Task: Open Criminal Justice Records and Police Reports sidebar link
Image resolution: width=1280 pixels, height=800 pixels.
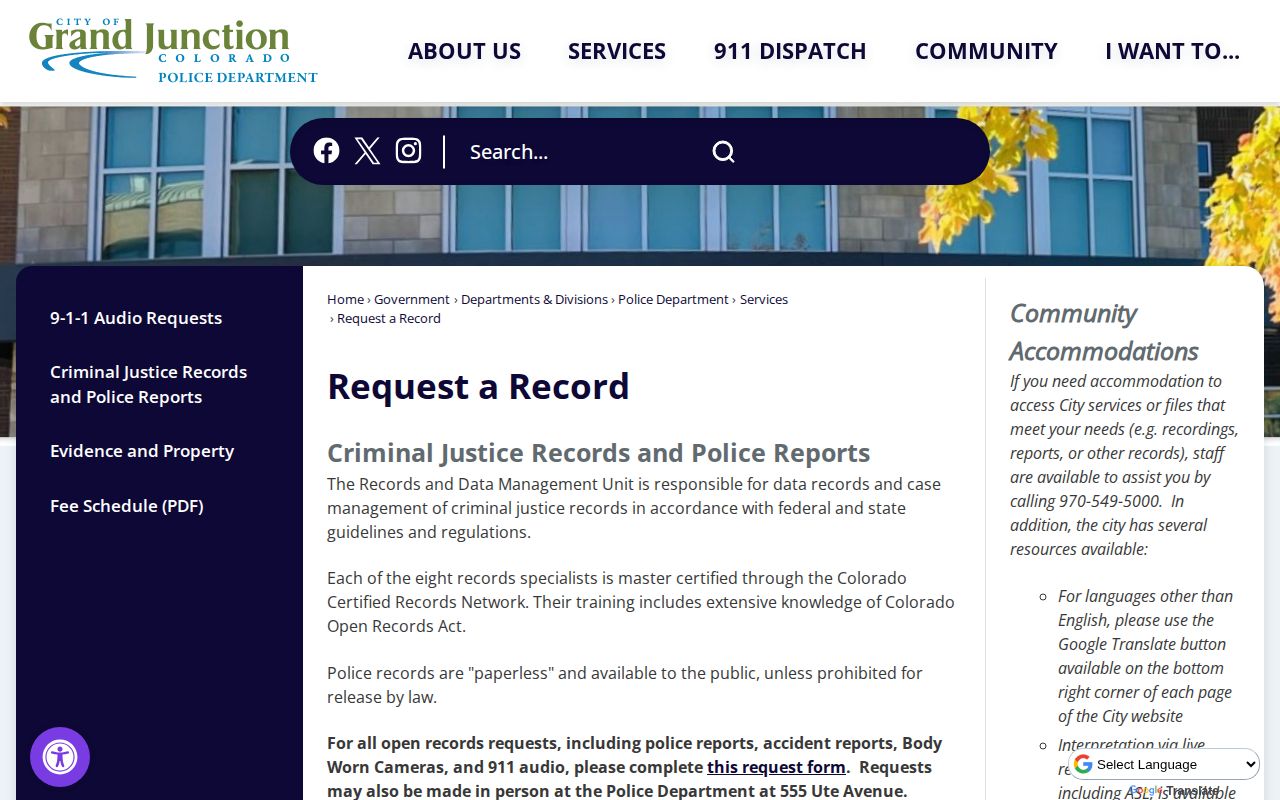Action: [149, 384]
